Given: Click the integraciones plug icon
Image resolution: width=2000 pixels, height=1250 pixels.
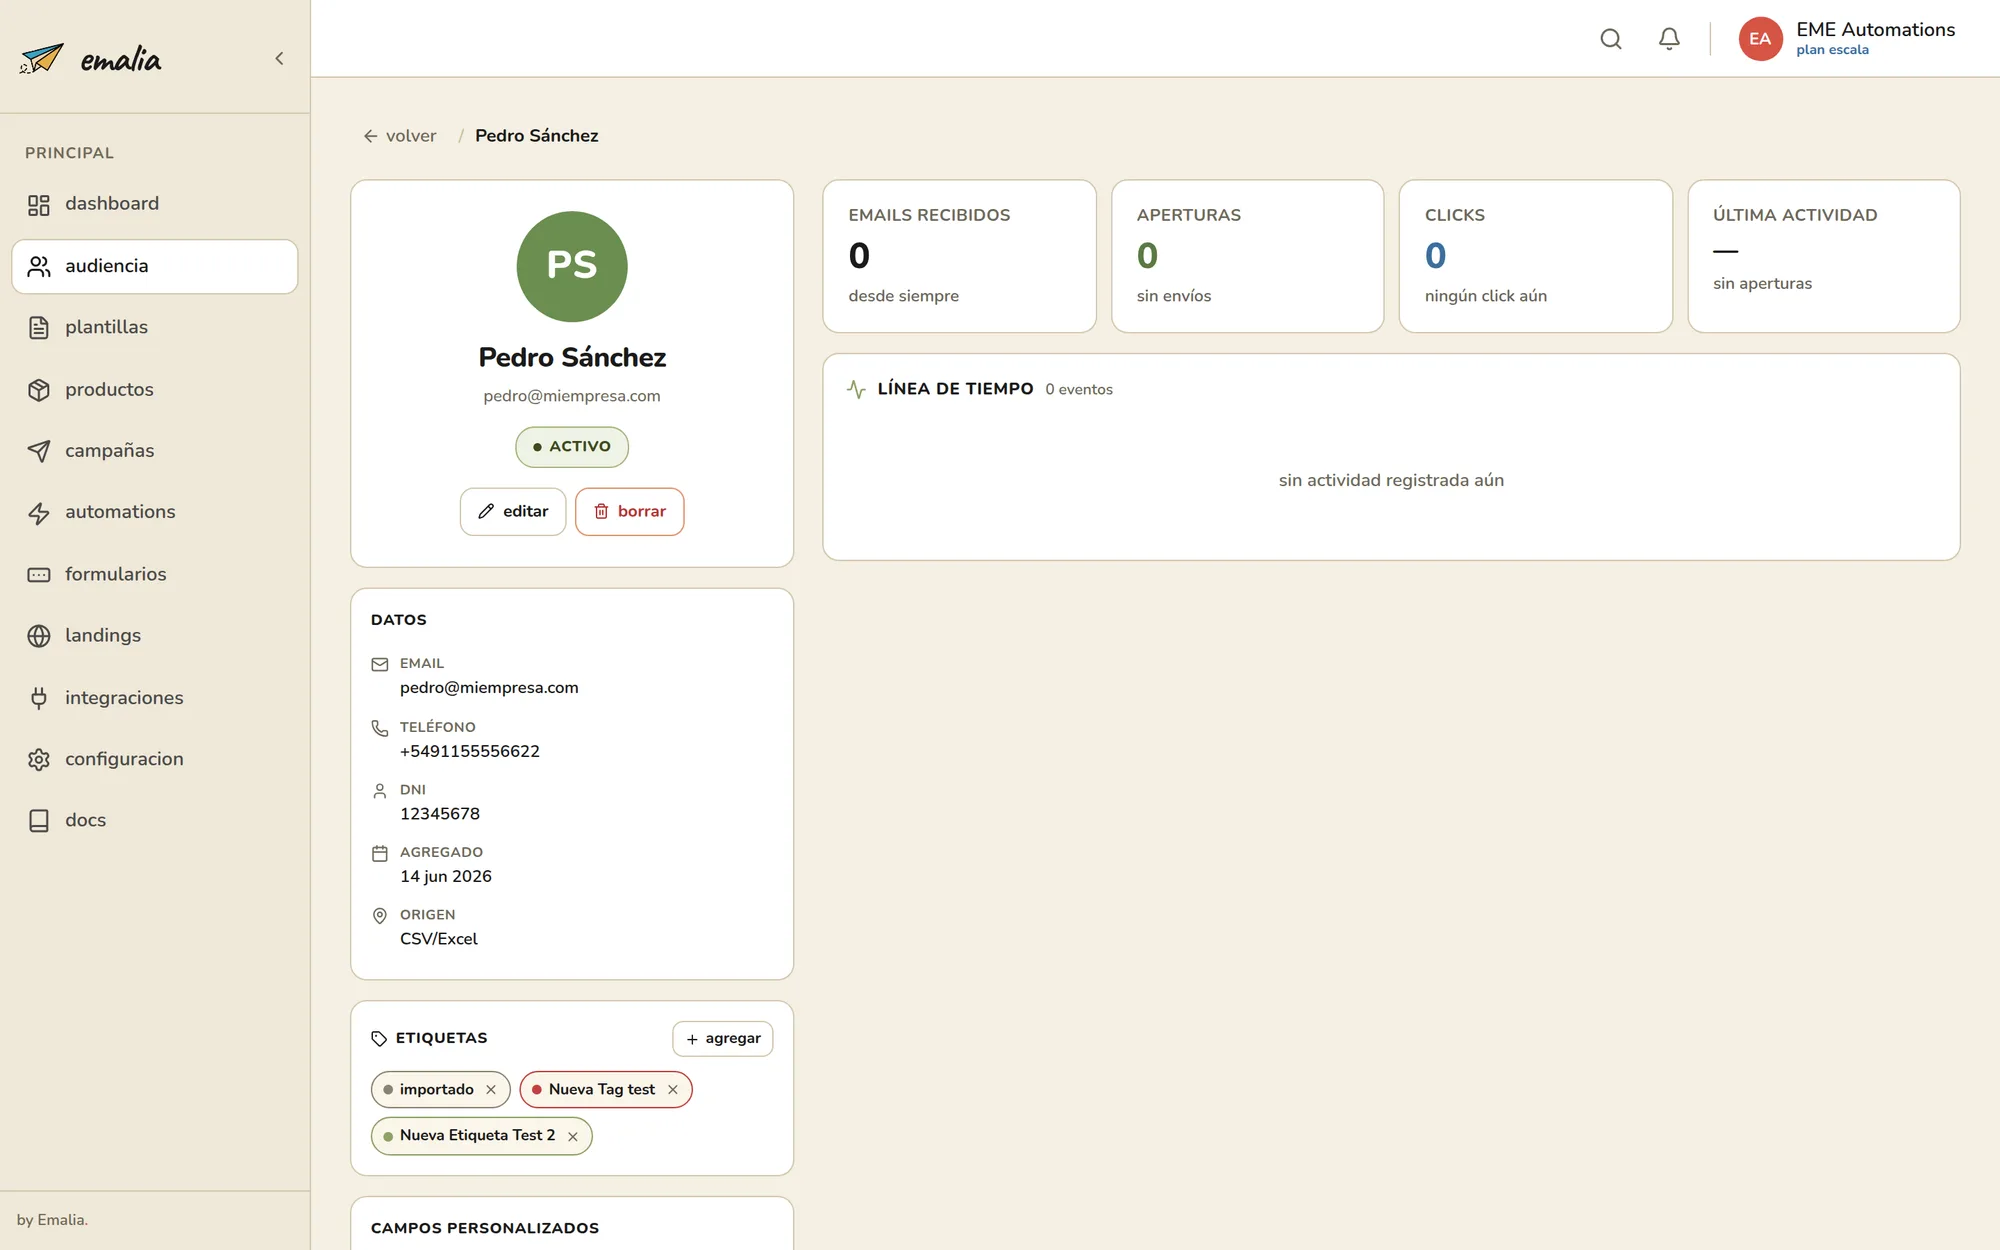Looking at the screenshot, I should click(39, 698).
